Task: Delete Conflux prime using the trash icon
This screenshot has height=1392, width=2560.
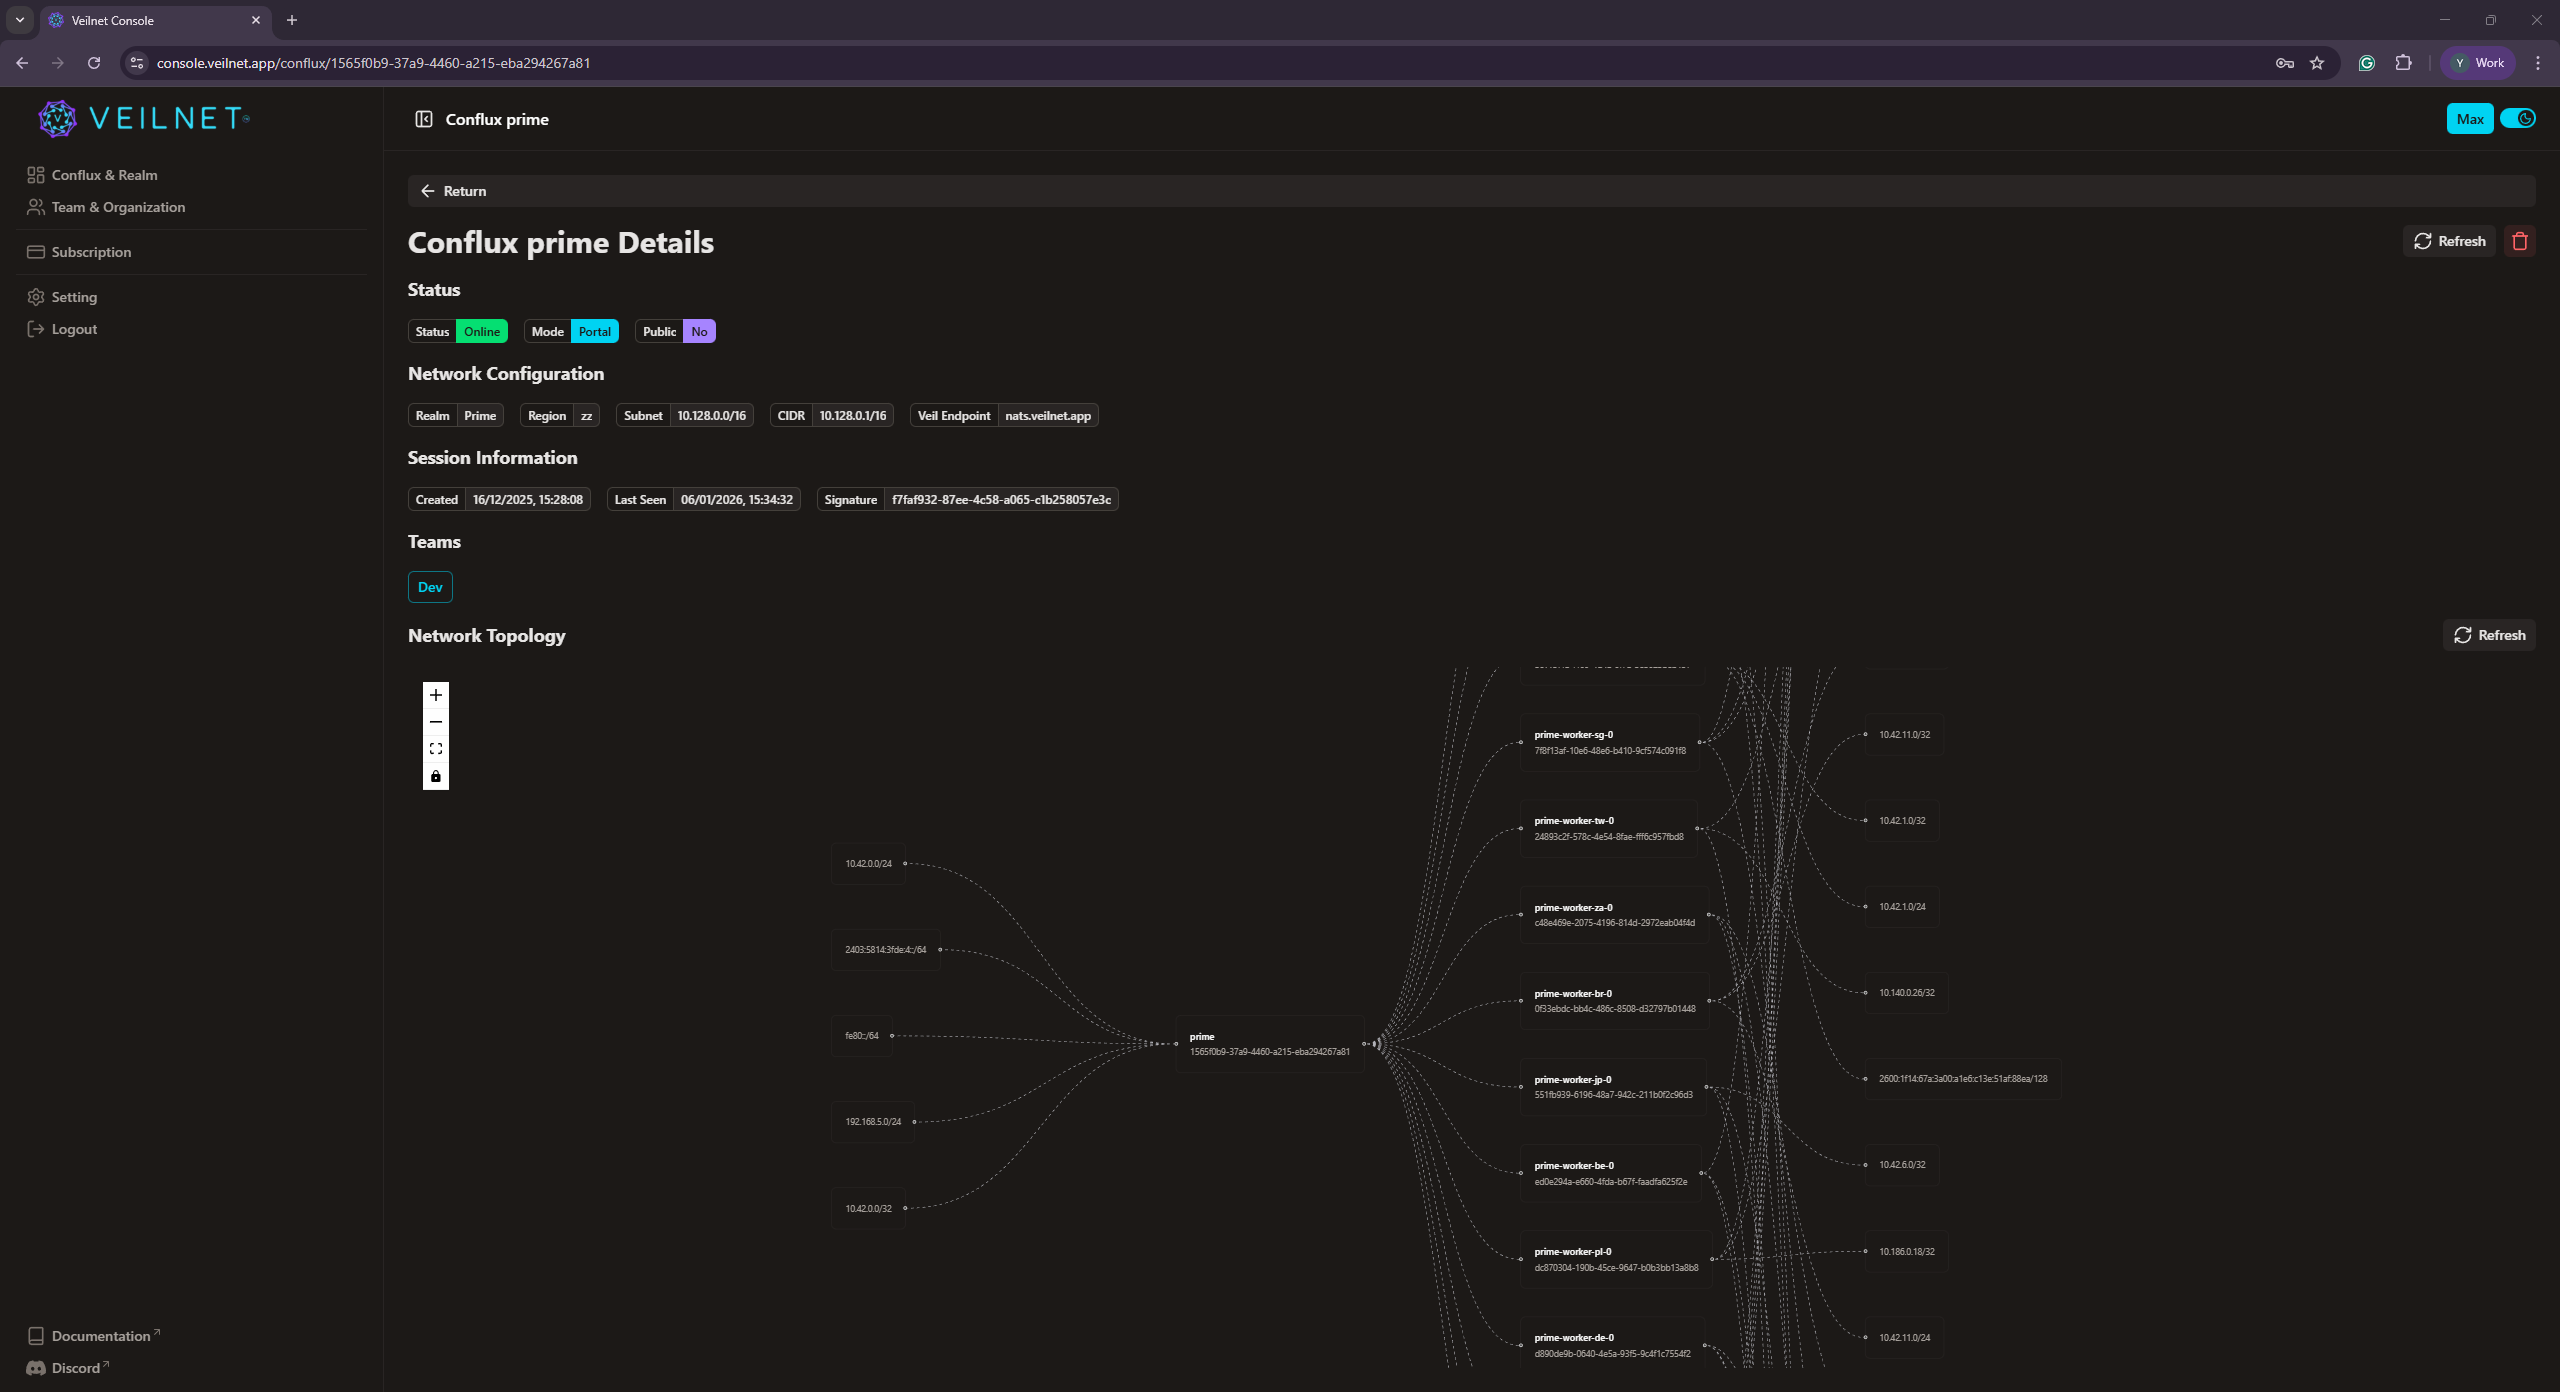Action: (2519, 240)
